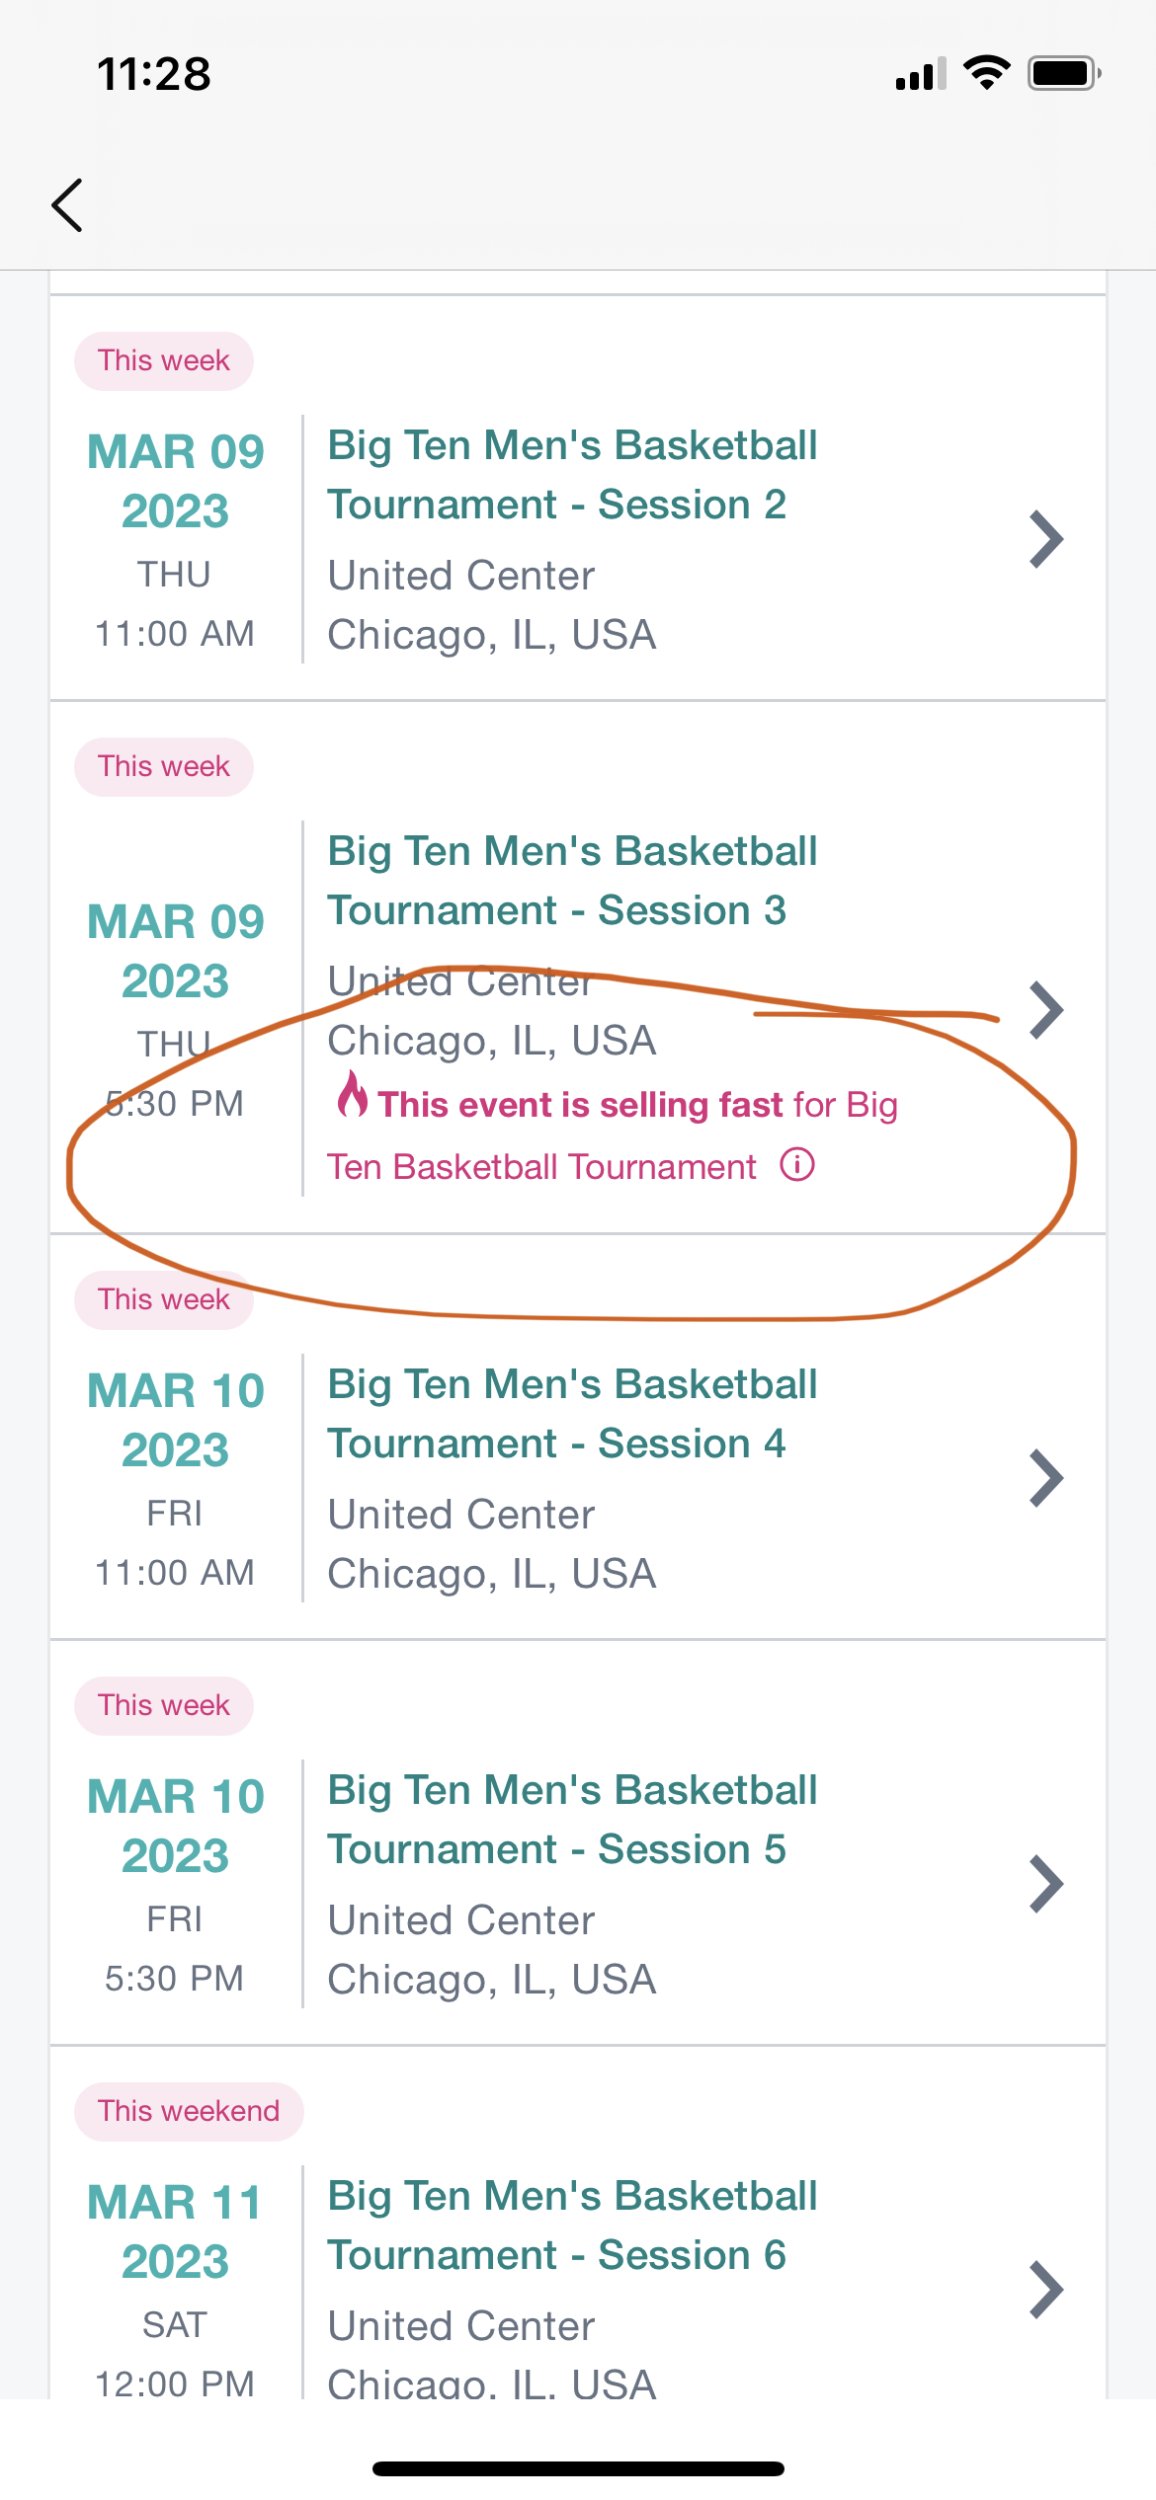Tap the info icon after Basketball Tournament
1156x2500 pixels.
797,1165
